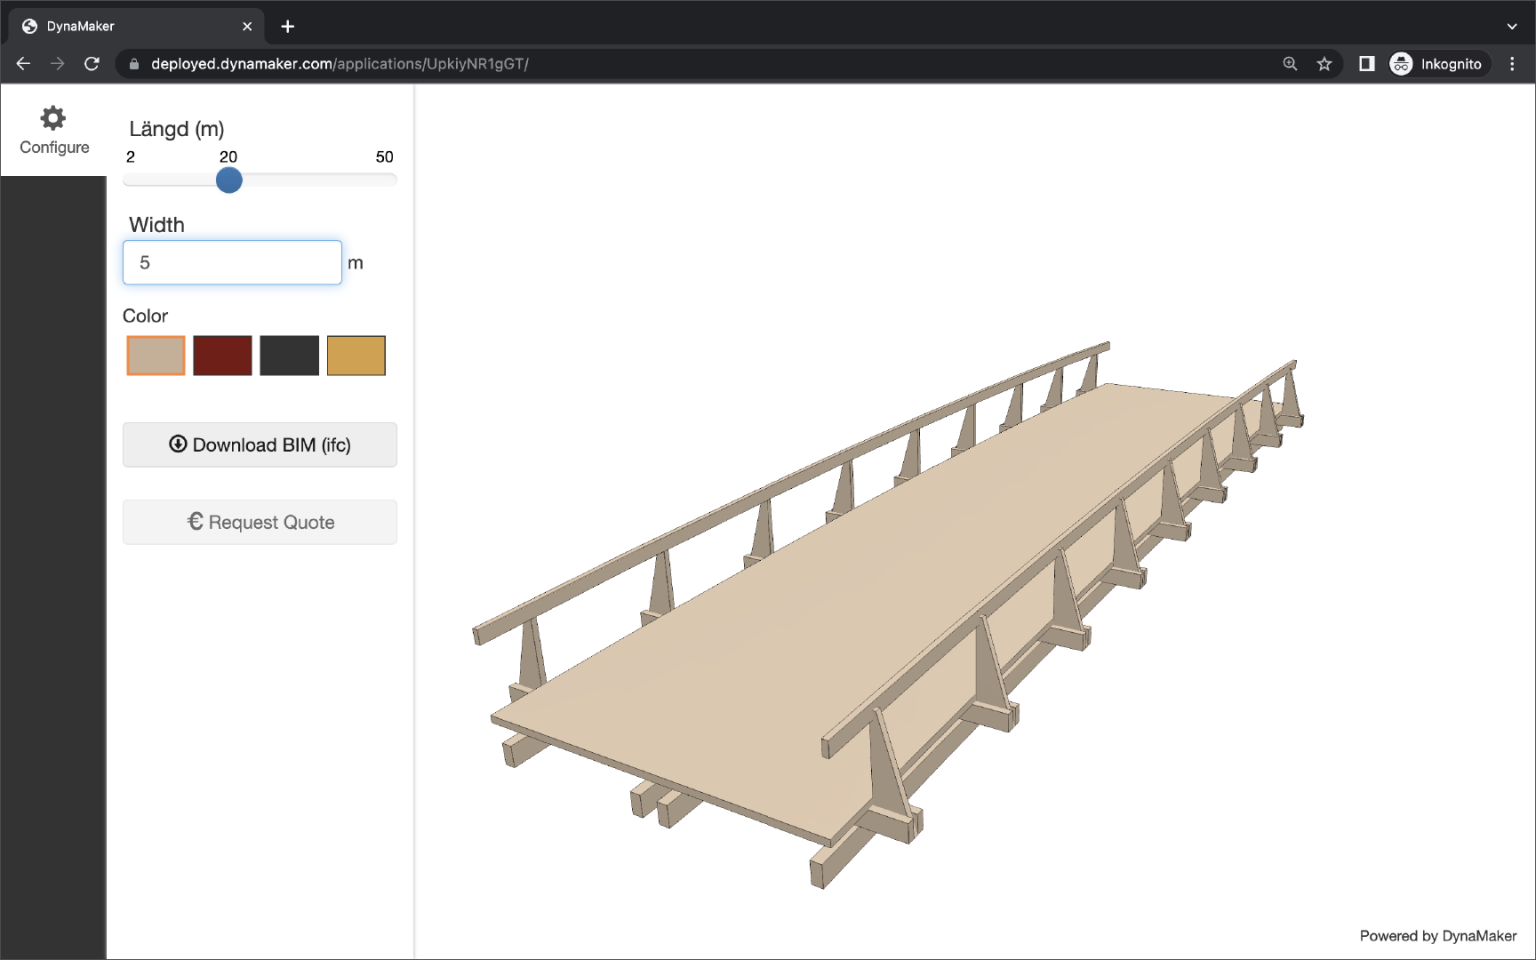1536x960 pixels.
Task: Reload the page with the refresh icon
Action: coord(92,63)
